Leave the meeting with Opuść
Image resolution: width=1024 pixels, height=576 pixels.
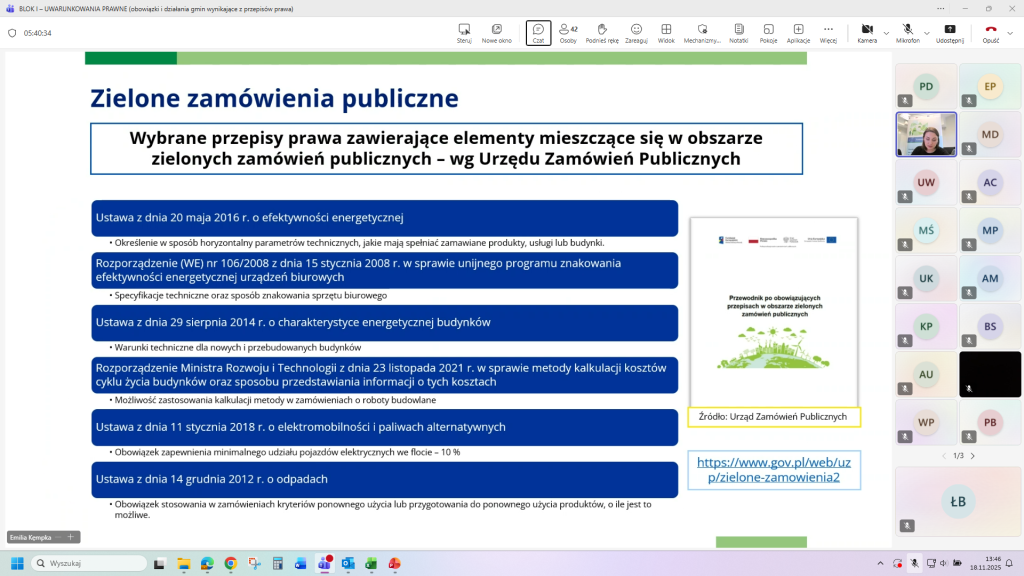click(990, 33)
